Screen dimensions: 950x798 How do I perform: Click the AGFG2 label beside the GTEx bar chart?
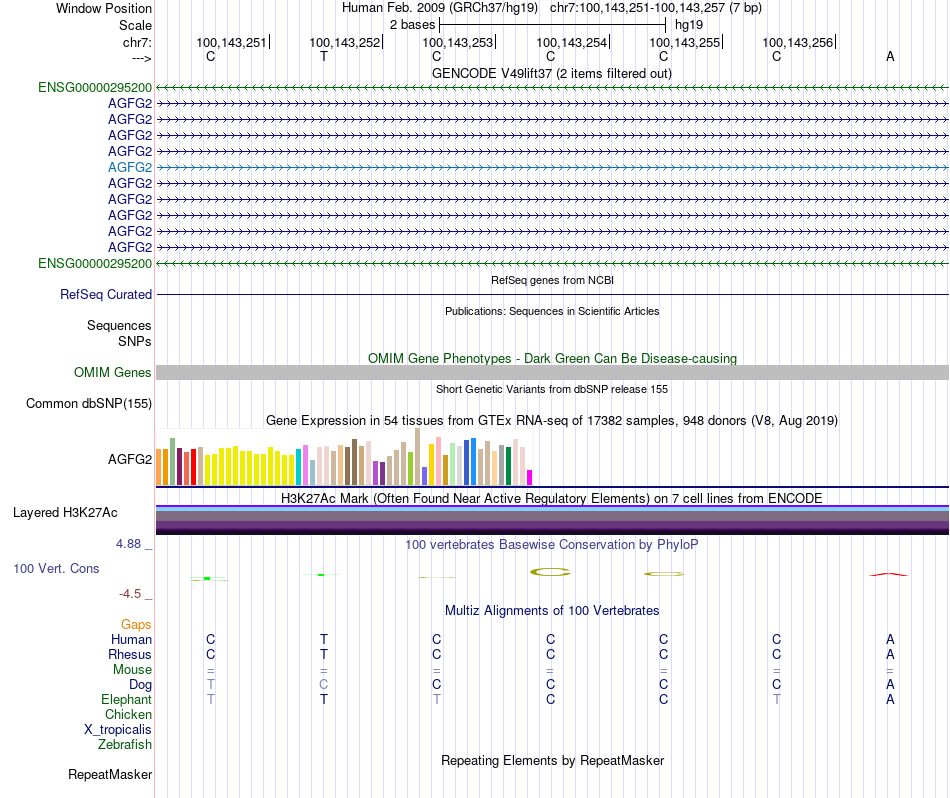pyautogui.click(x=130, y=459)
